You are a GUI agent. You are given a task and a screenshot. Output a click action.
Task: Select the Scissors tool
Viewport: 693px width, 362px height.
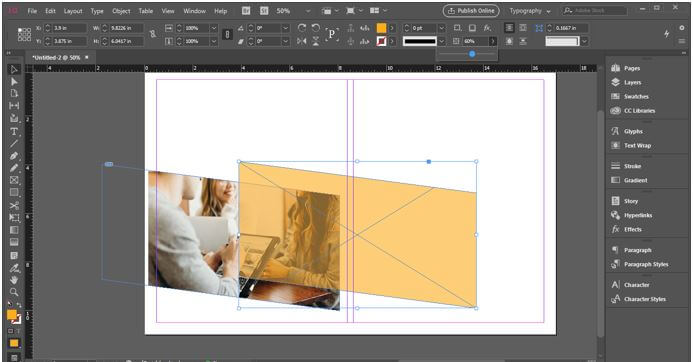point(14,206)
